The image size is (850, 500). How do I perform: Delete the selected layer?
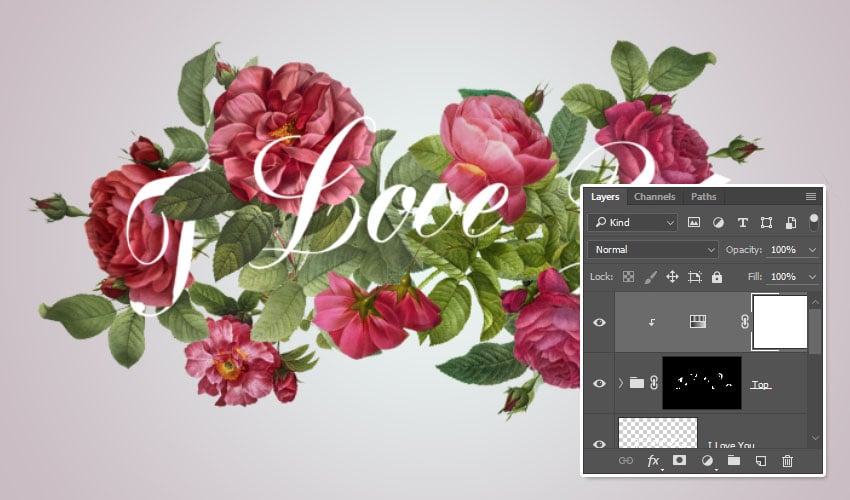click(x=787, y=461)
